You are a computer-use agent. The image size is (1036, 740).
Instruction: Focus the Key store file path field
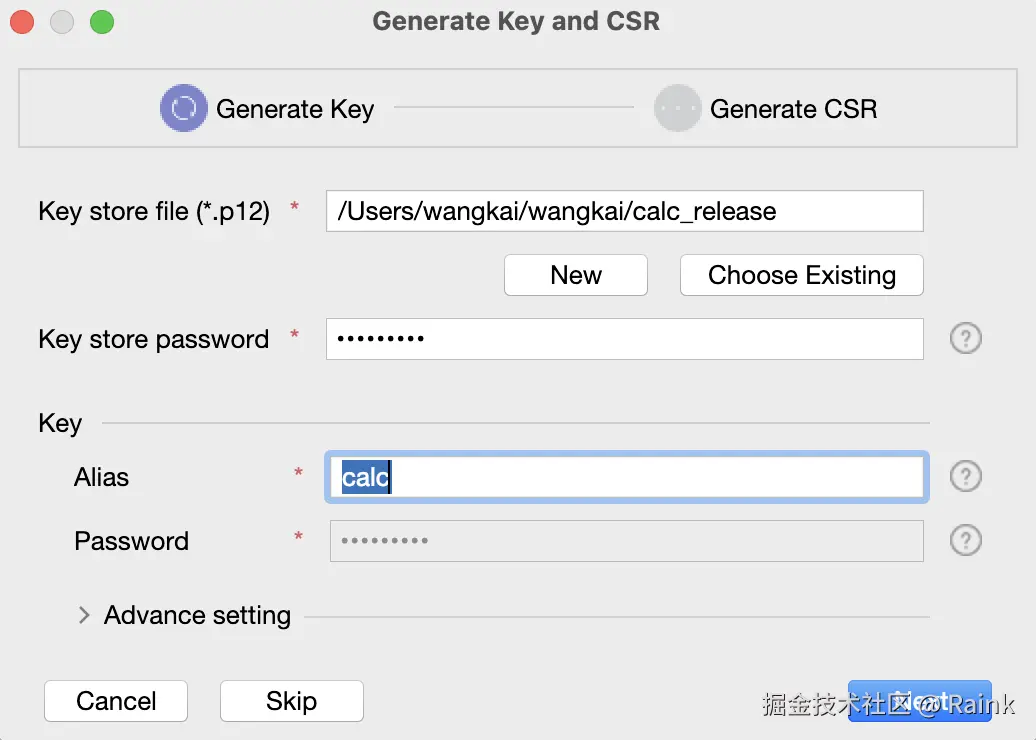point(624,212)
